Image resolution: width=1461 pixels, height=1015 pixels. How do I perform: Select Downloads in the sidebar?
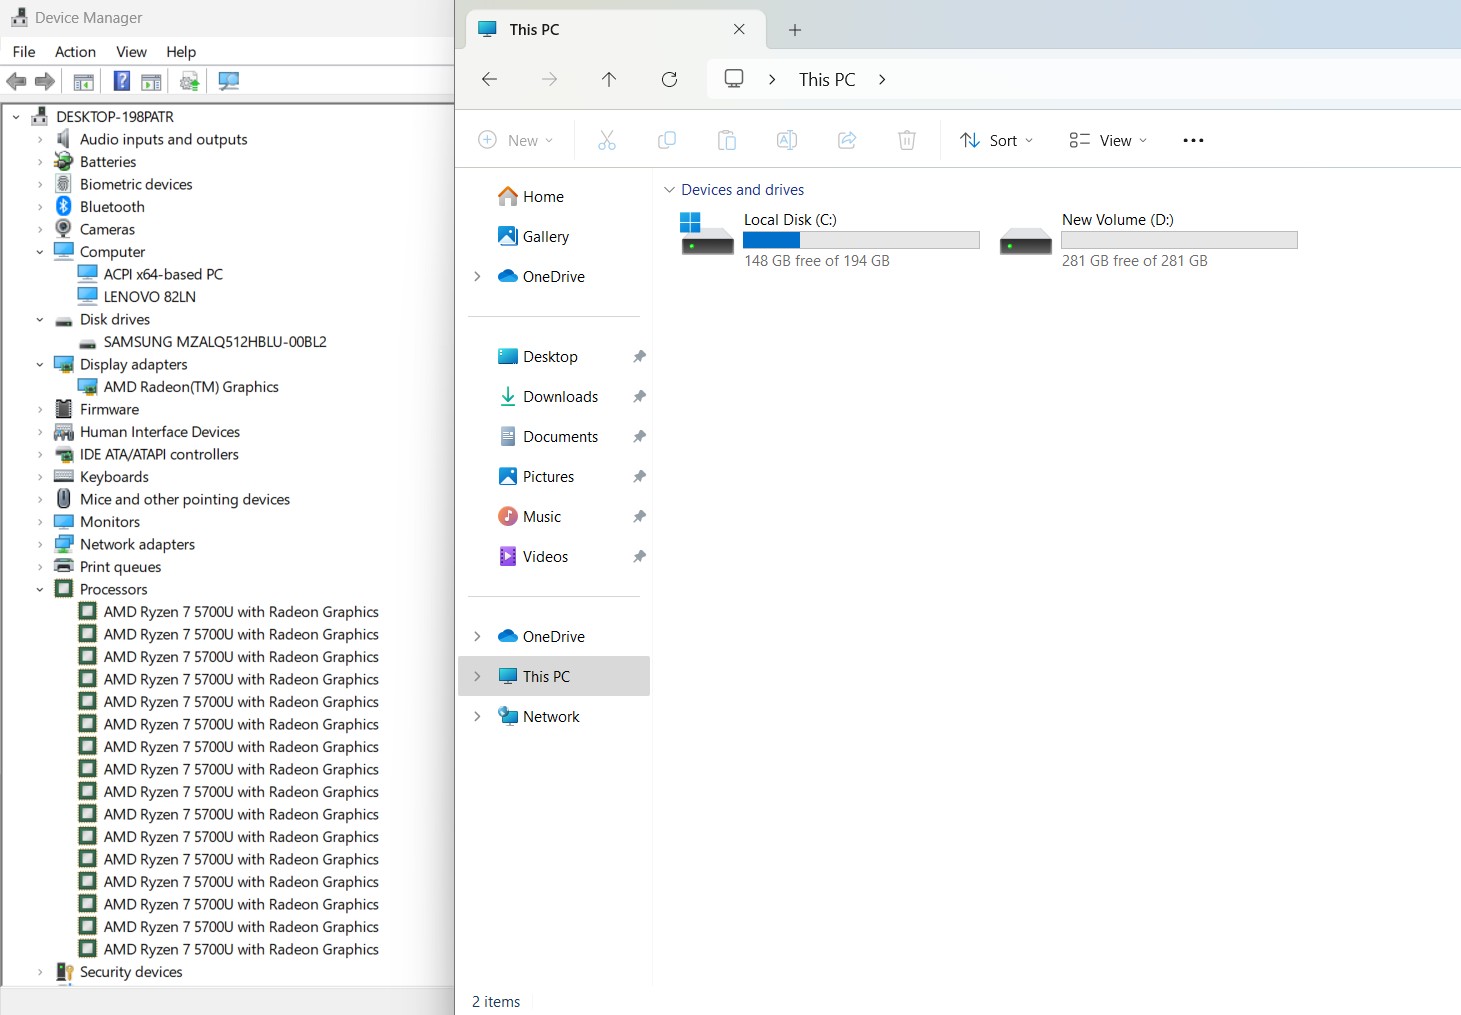[x=560, y=397]
